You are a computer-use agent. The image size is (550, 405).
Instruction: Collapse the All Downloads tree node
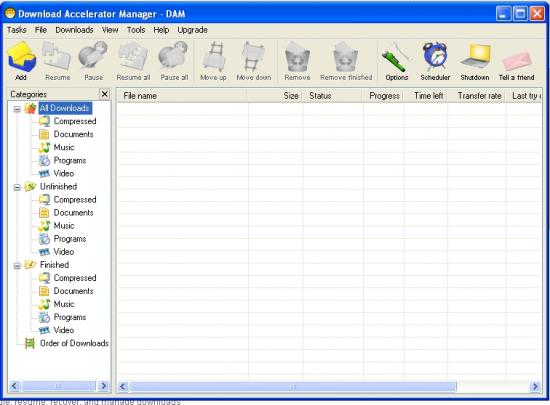(17, 109)
